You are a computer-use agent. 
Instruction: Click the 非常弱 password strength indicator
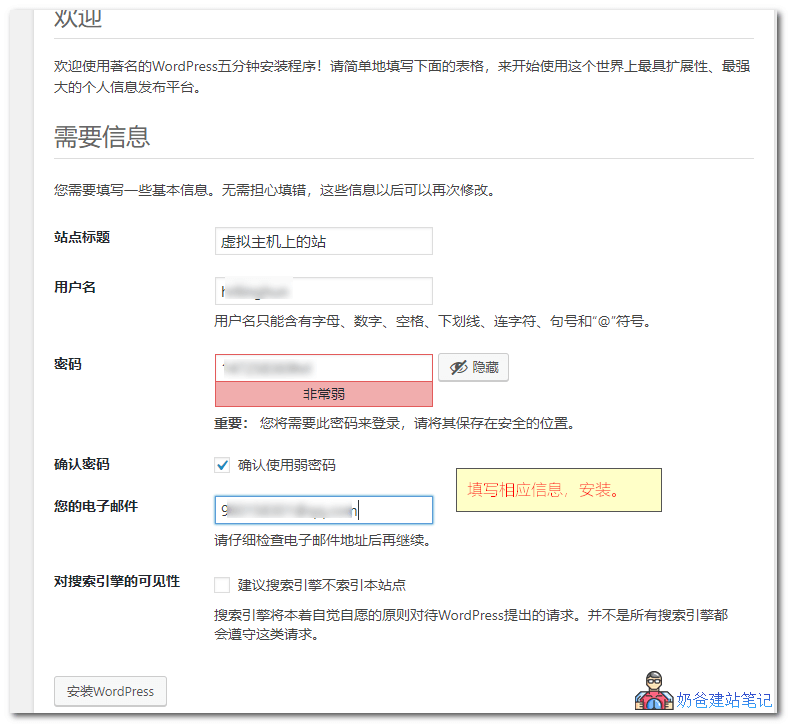tap(324, 394)
